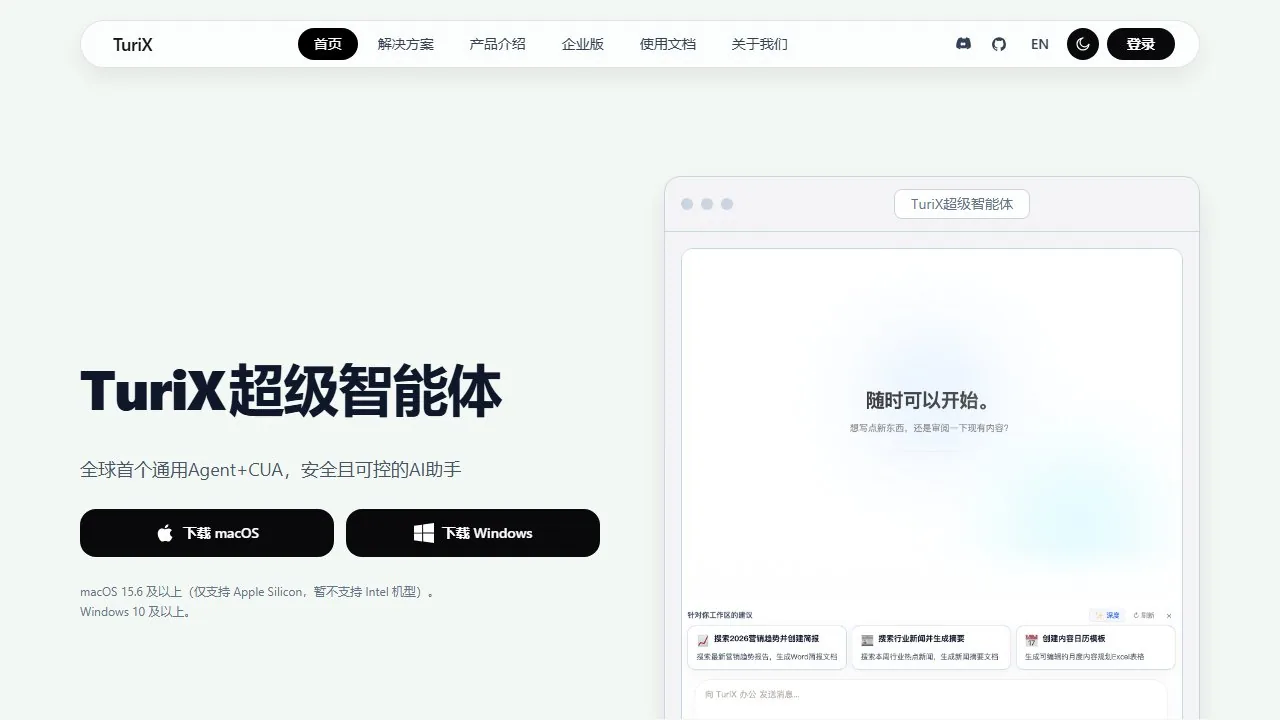This screenshot has width=1280, height=720.
Task: Open the 解决方案 menu item
Action: point(406,44)
